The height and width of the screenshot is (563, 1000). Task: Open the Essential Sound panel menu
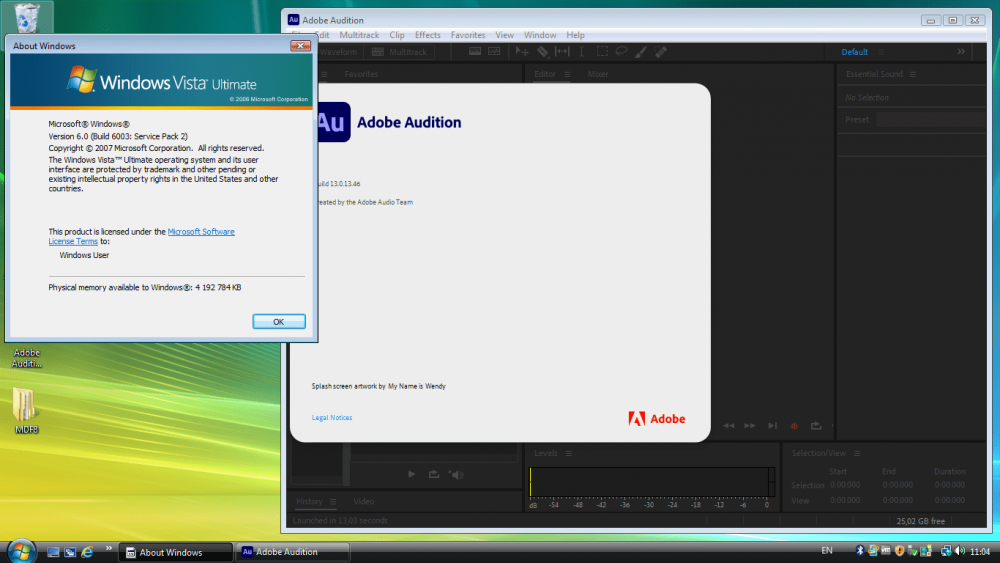click(x=913, y=74)
